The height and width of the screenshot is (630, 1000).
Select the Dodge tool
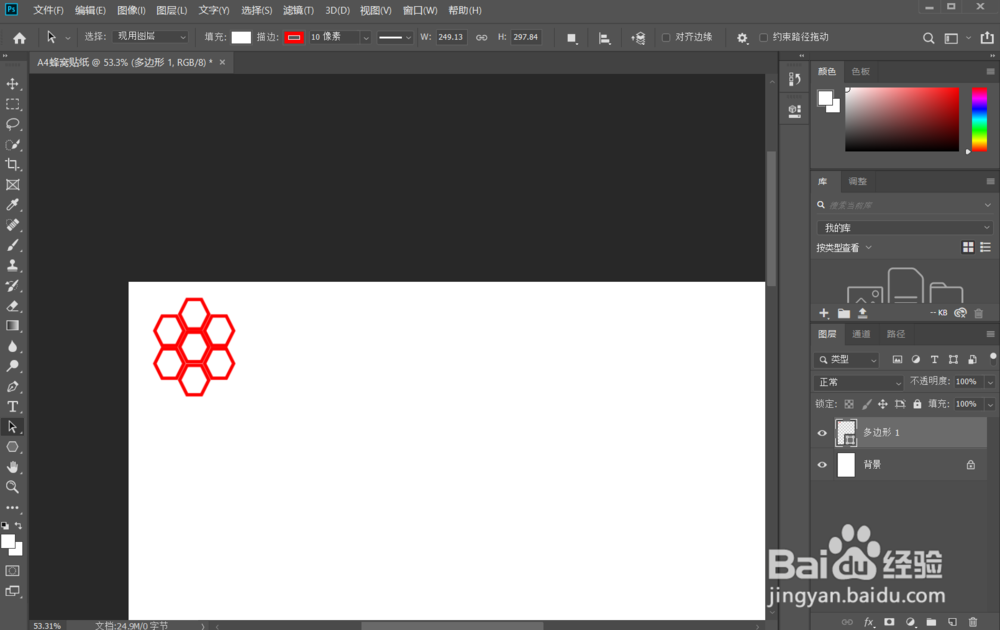click(13, 366)
